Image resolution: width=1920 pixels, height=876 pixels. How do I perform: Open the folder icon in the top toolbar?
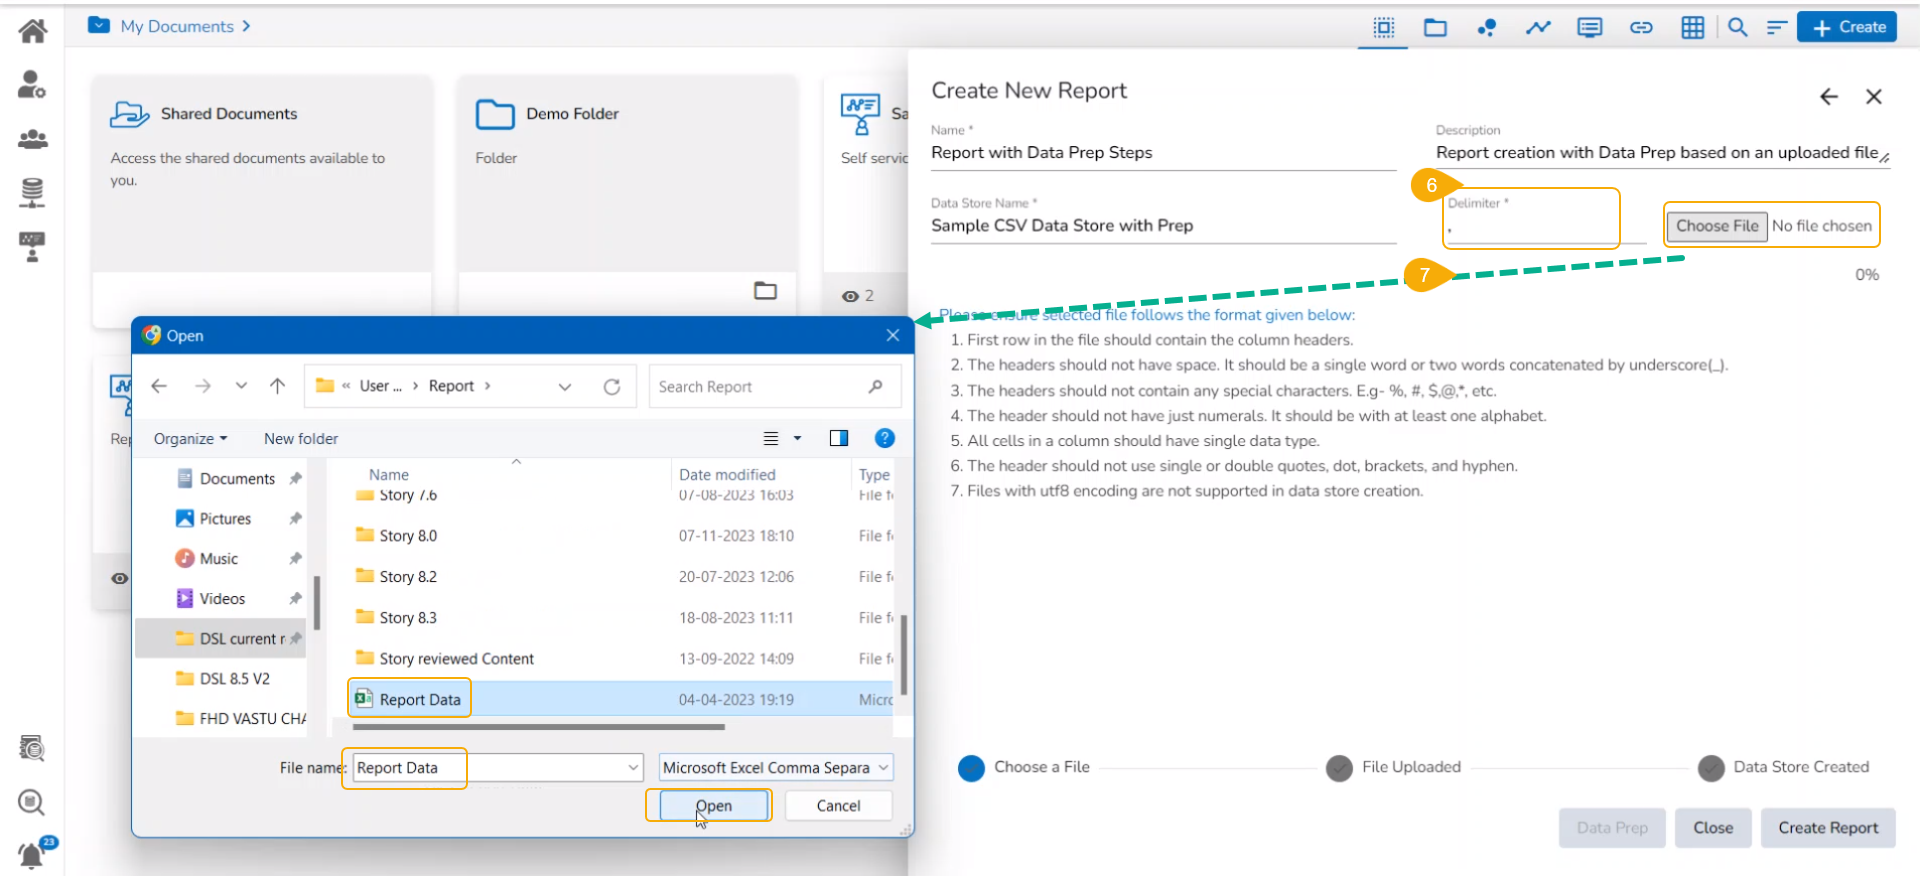point(1435,28)
